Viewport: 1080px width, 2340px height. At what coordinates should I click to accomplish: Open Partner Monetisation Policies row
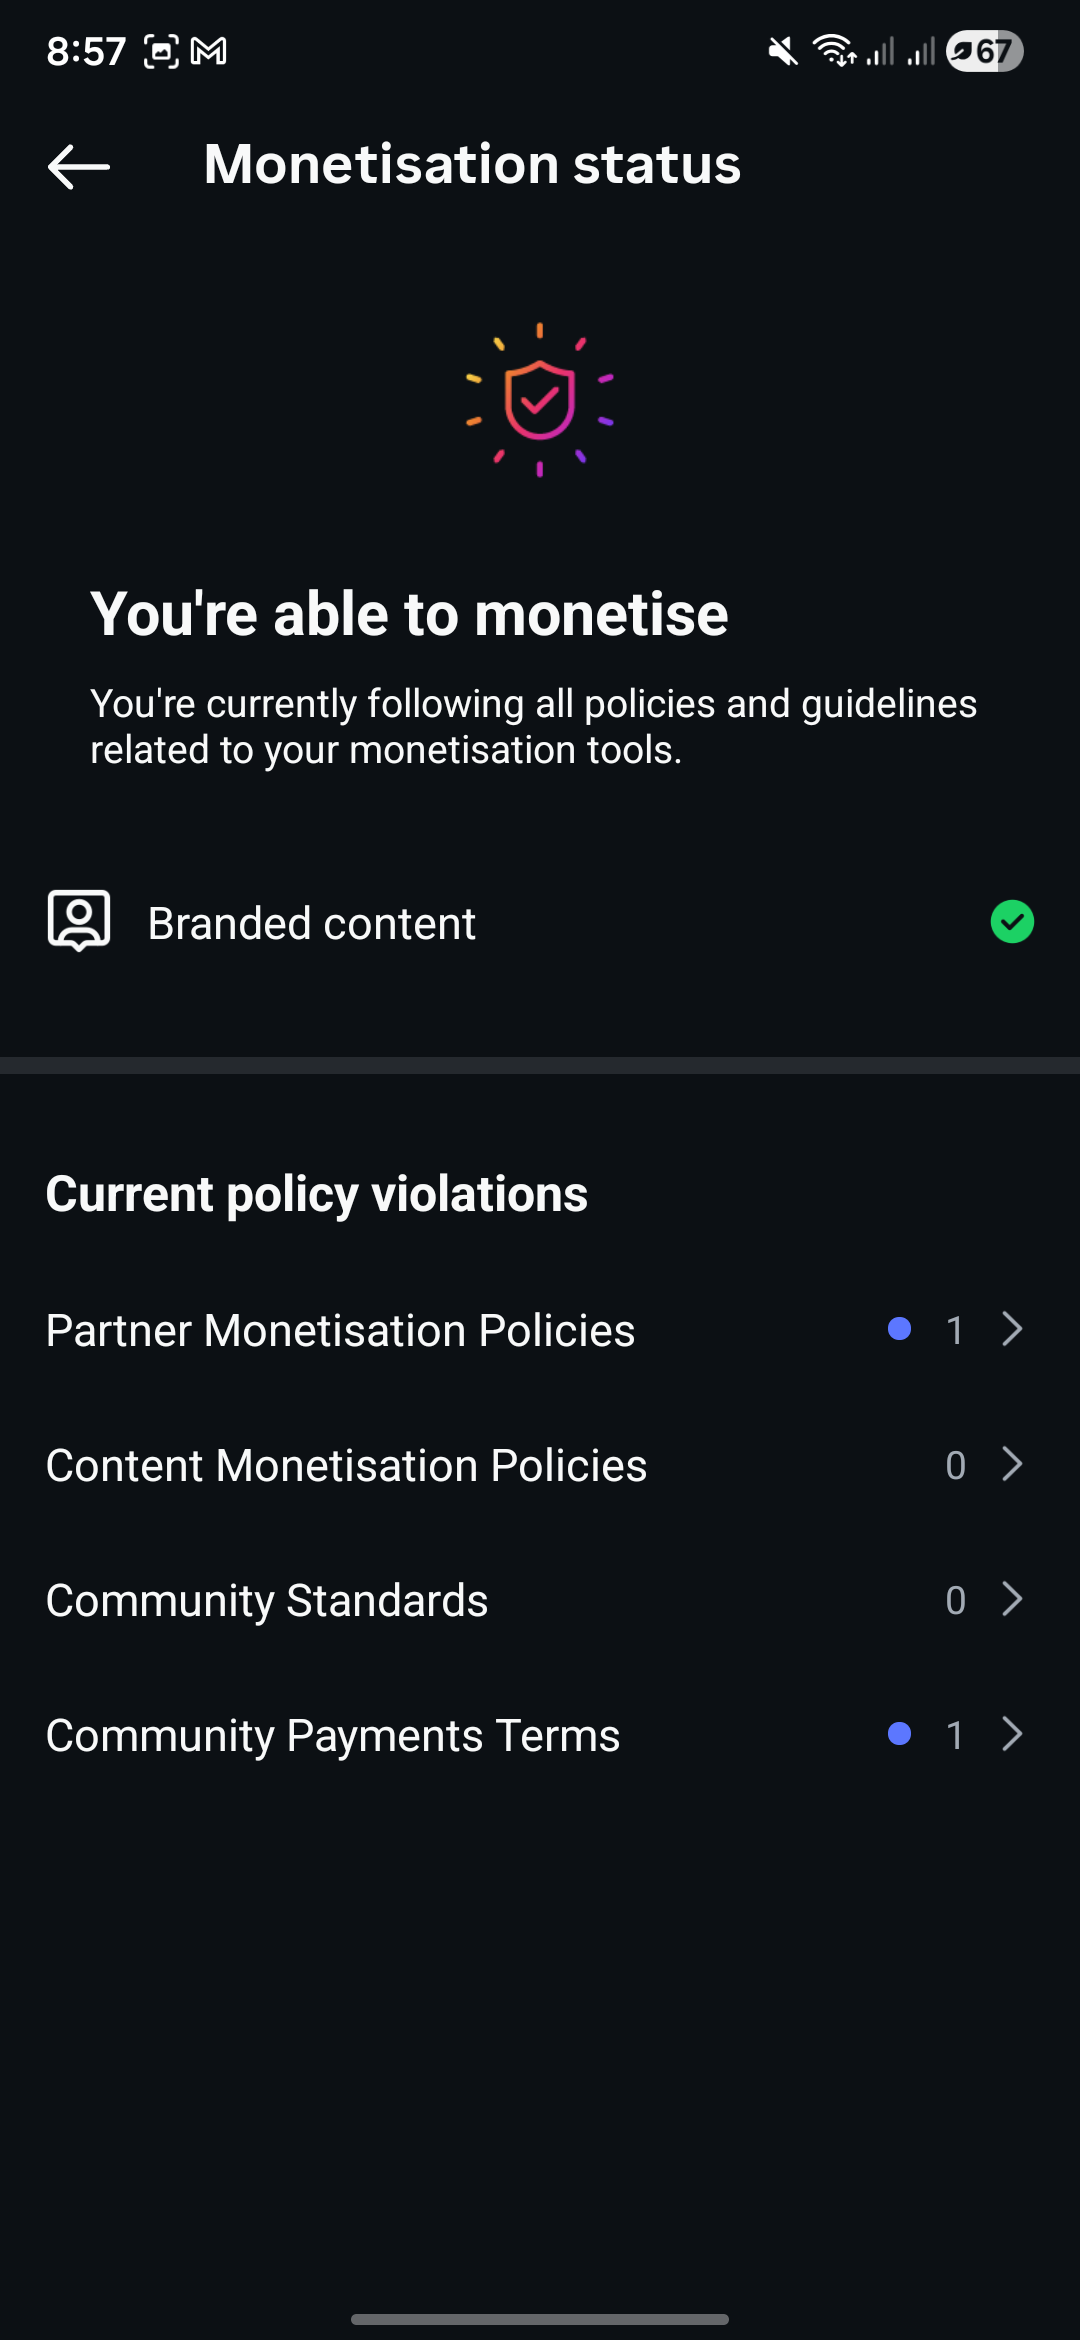[340, 1331]
